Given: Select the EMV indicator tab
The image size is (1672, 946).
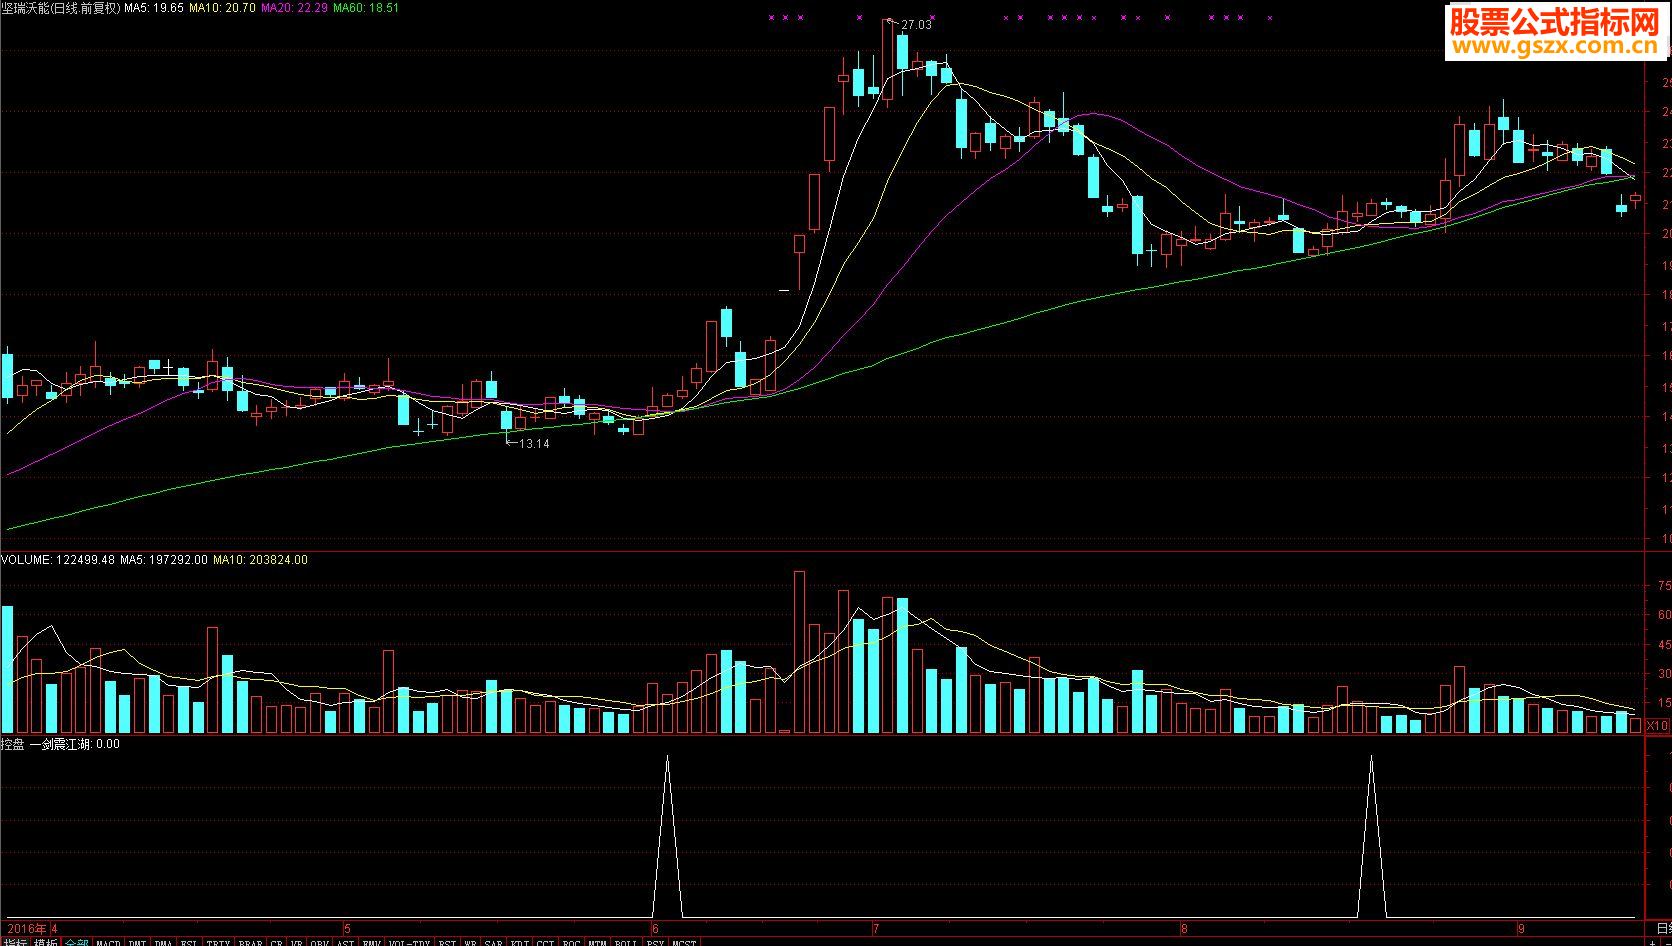Looking at the screenshot, I should (371, 942).
